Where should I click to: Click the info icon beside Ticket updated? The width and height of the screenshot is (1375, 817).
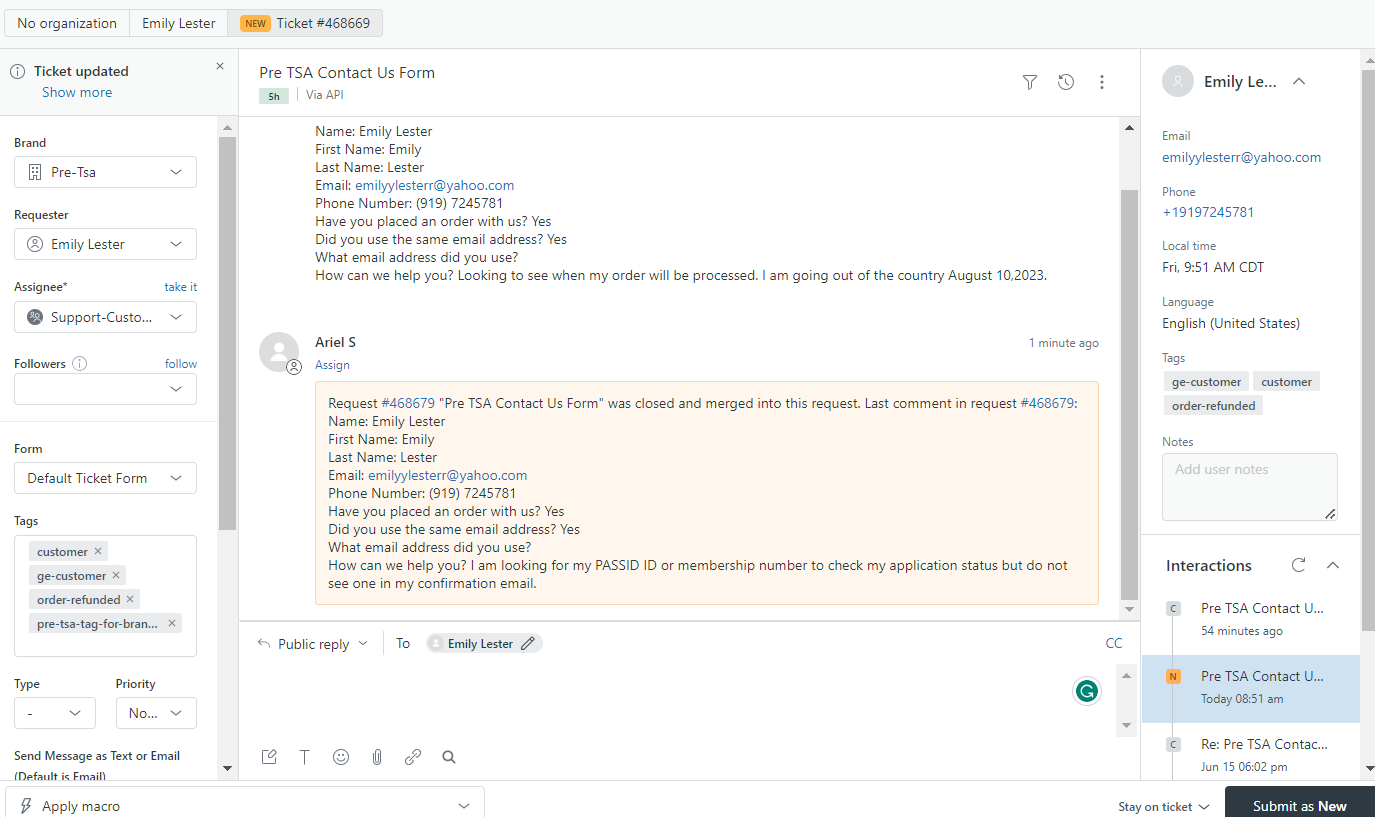(18, 71)
